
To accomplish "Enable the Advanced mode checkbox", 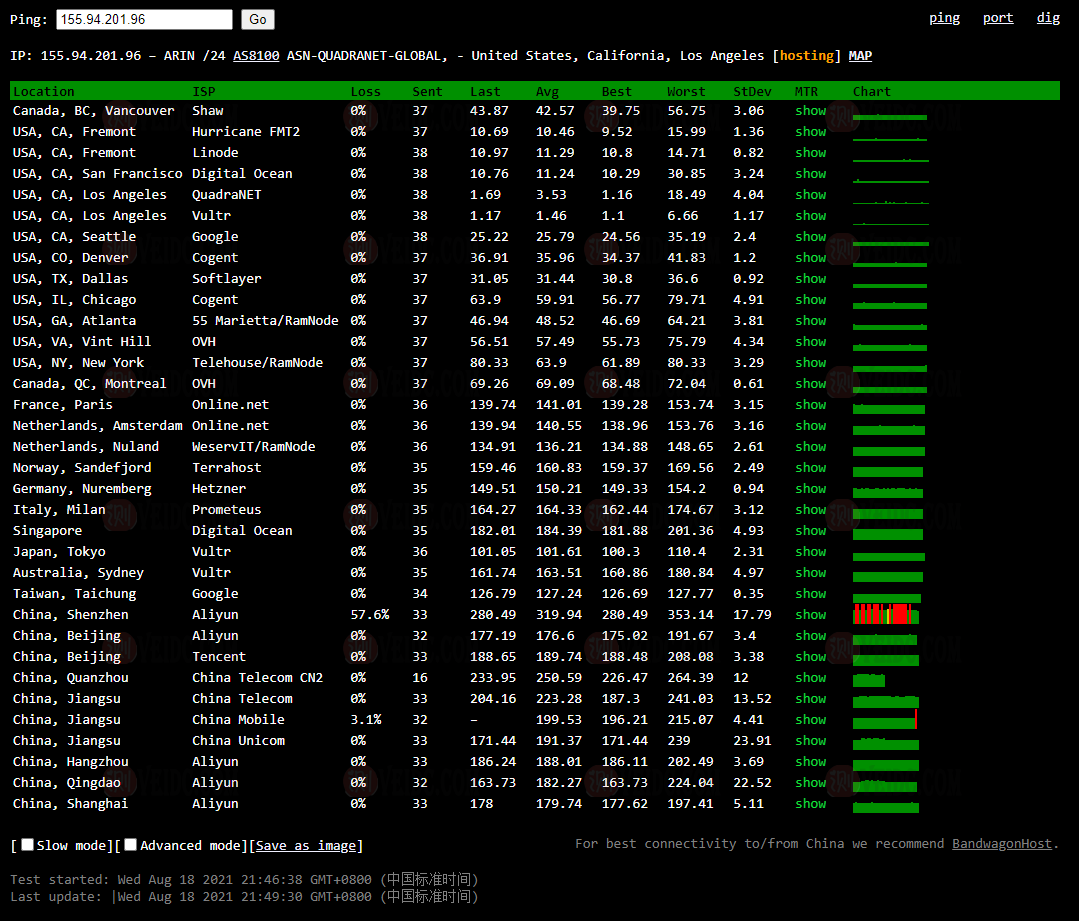I will coord(131,845).
